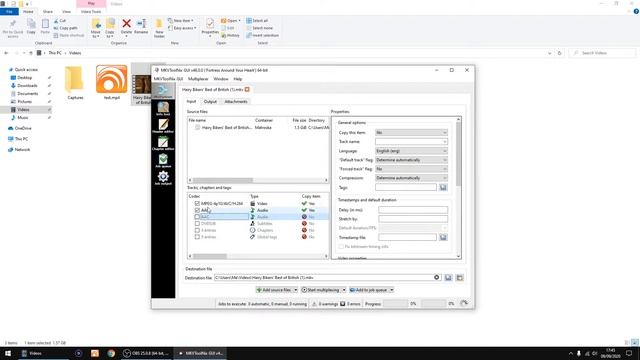Open the Windows Start menu
This screenshot has height=360, width=640.
coord(8,353)
